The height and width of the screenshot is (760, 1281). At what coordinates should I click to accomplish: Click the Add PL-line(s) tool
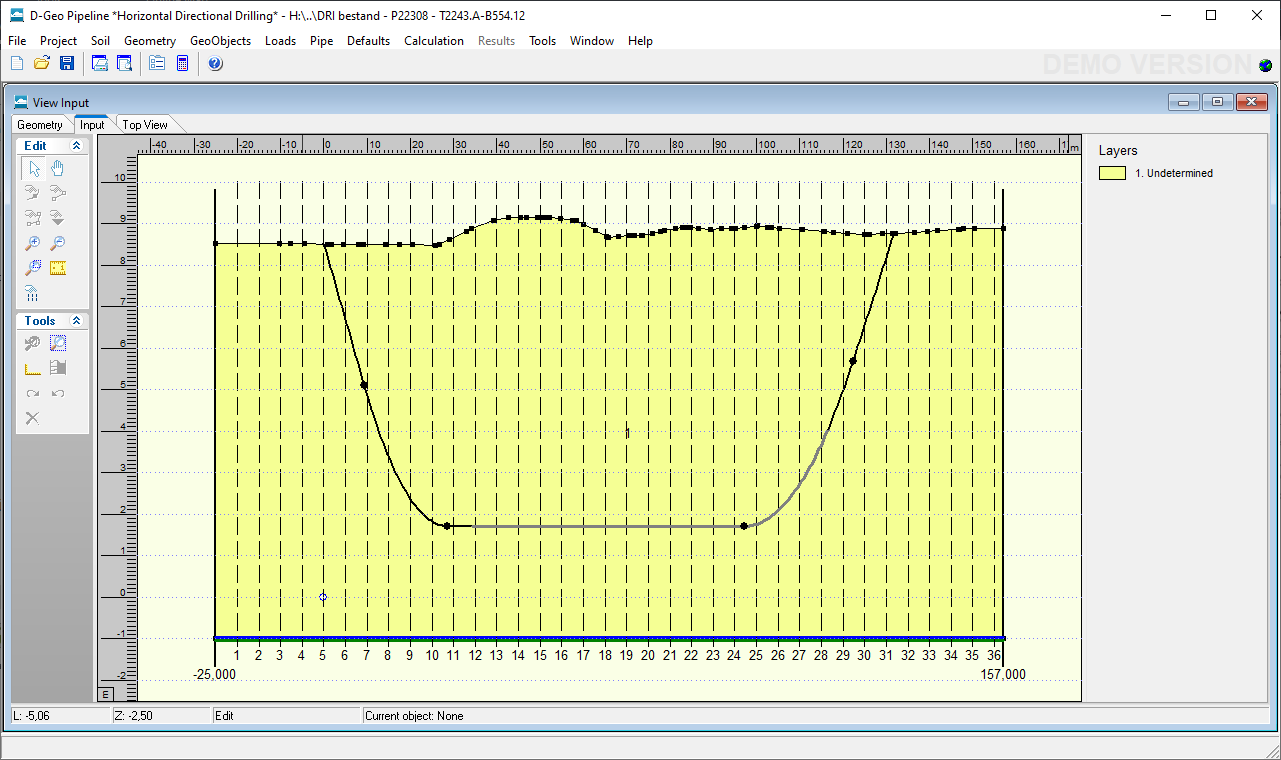tap(58, 218)
